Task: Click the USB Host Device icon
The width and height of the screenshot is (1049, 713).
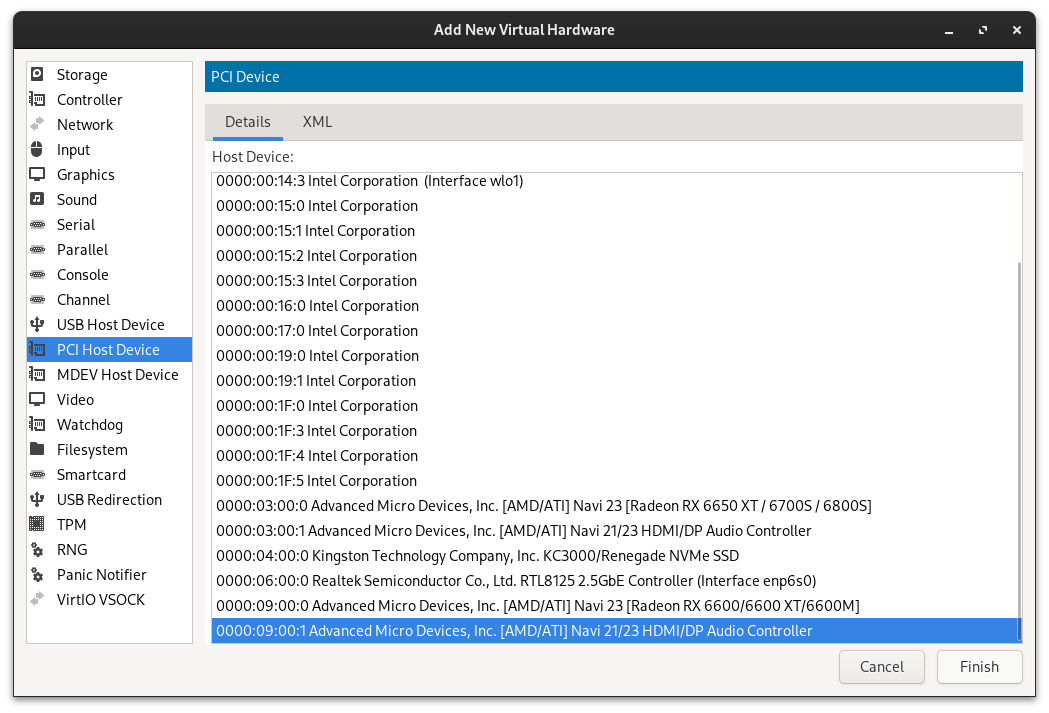Action: pyautogui.click(x=37, y=324)
